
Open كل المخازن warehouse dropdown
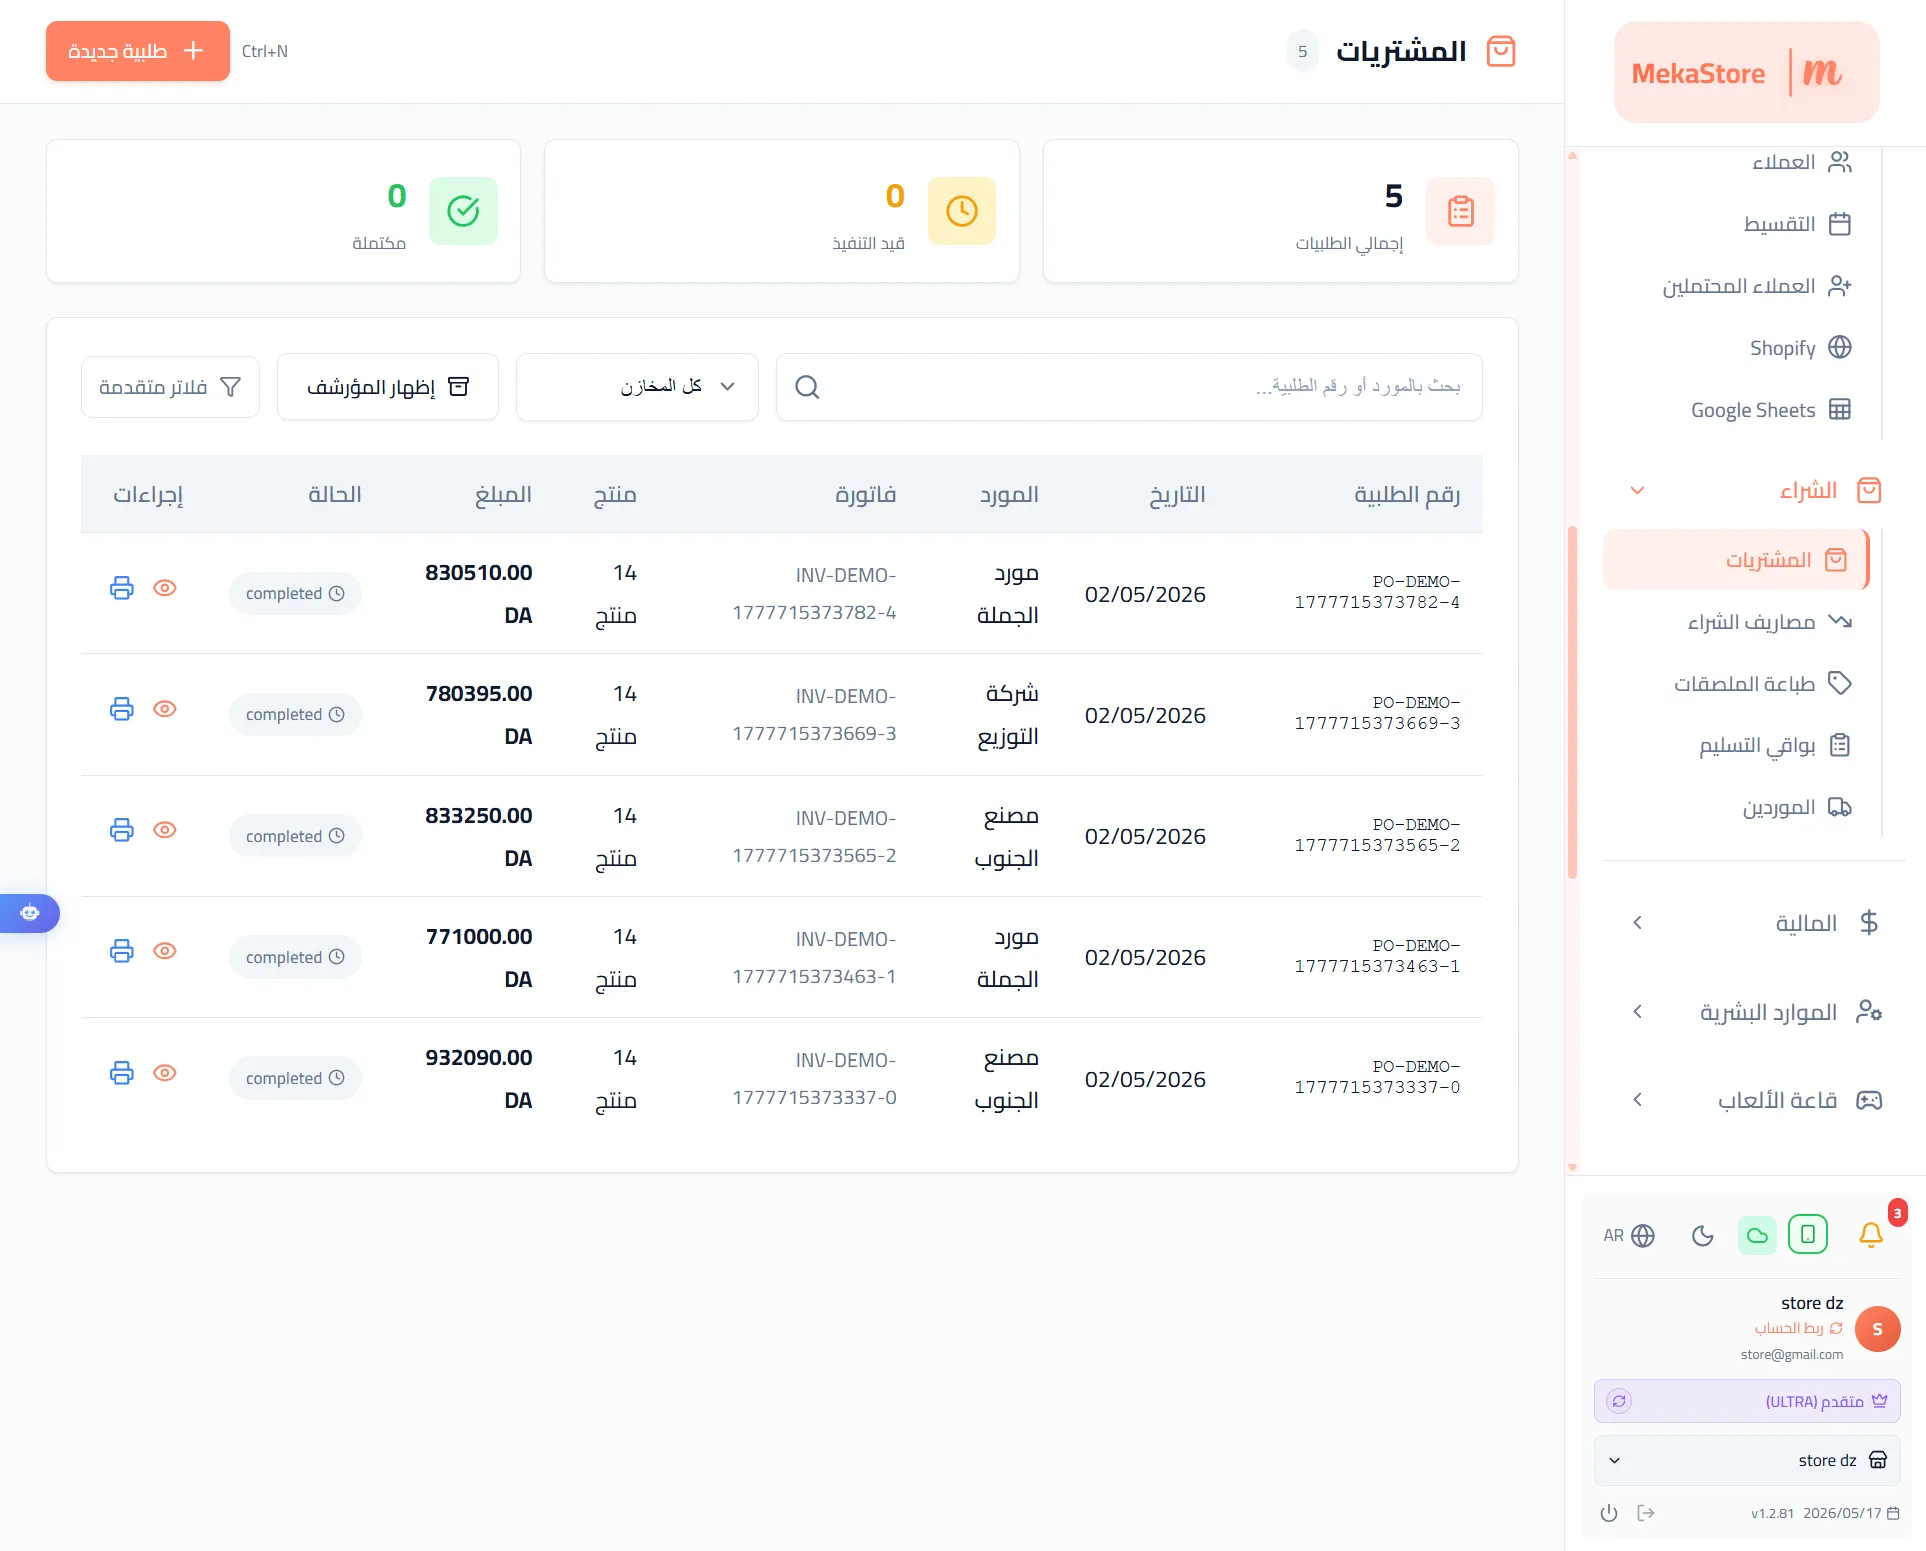(x=637, y=387)
